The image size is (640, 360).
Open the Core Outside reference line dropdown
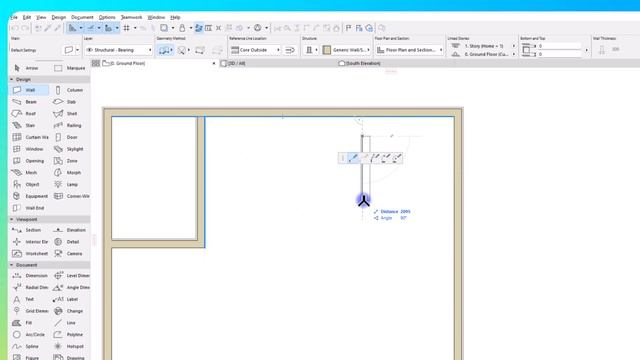(x=256, y=50)
